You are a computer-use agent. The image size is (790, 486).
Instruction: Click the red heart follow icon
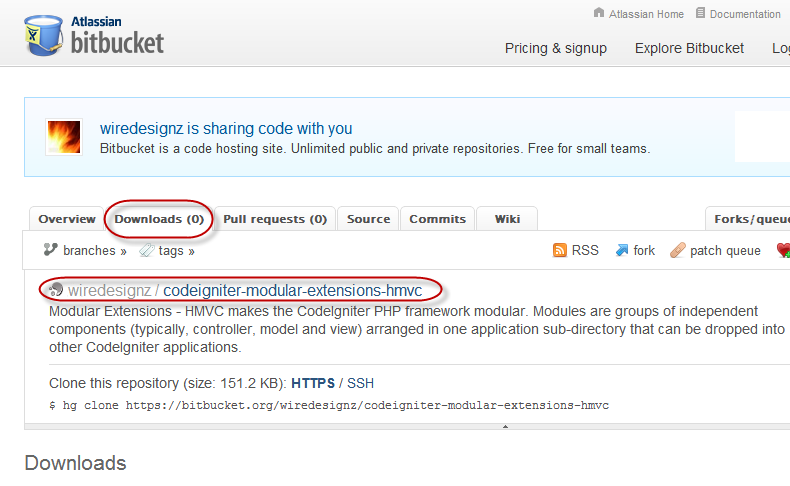783,250
